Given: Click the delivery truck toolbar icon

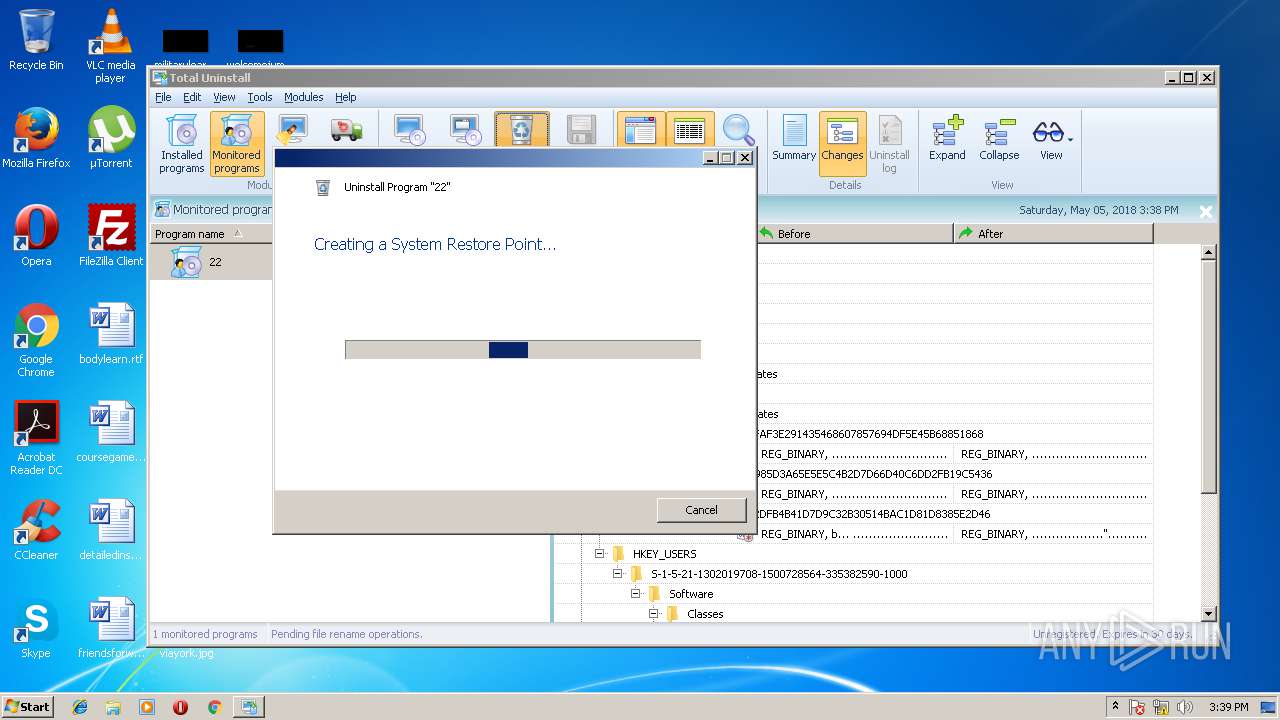Looking at the screenshot, I should 347,131.
